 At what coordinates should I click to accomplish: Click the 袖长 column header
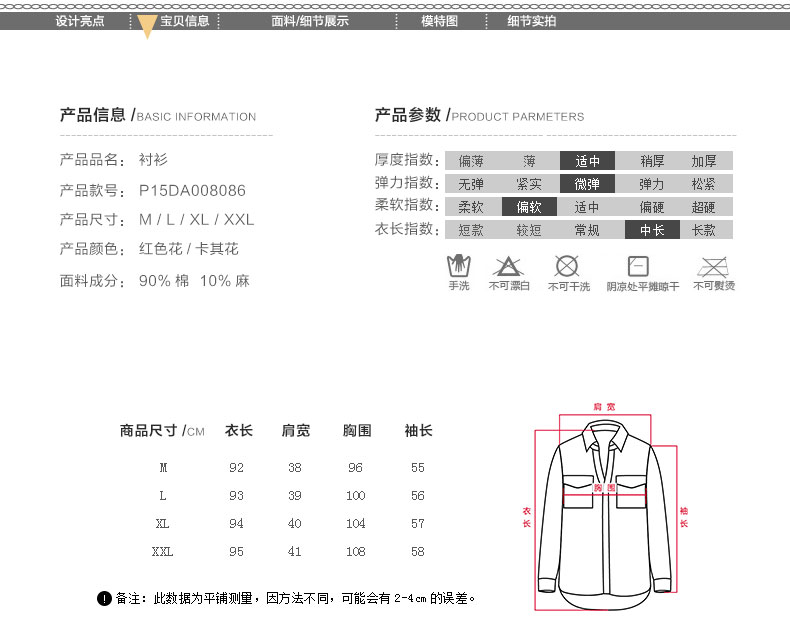click(418, 430)
